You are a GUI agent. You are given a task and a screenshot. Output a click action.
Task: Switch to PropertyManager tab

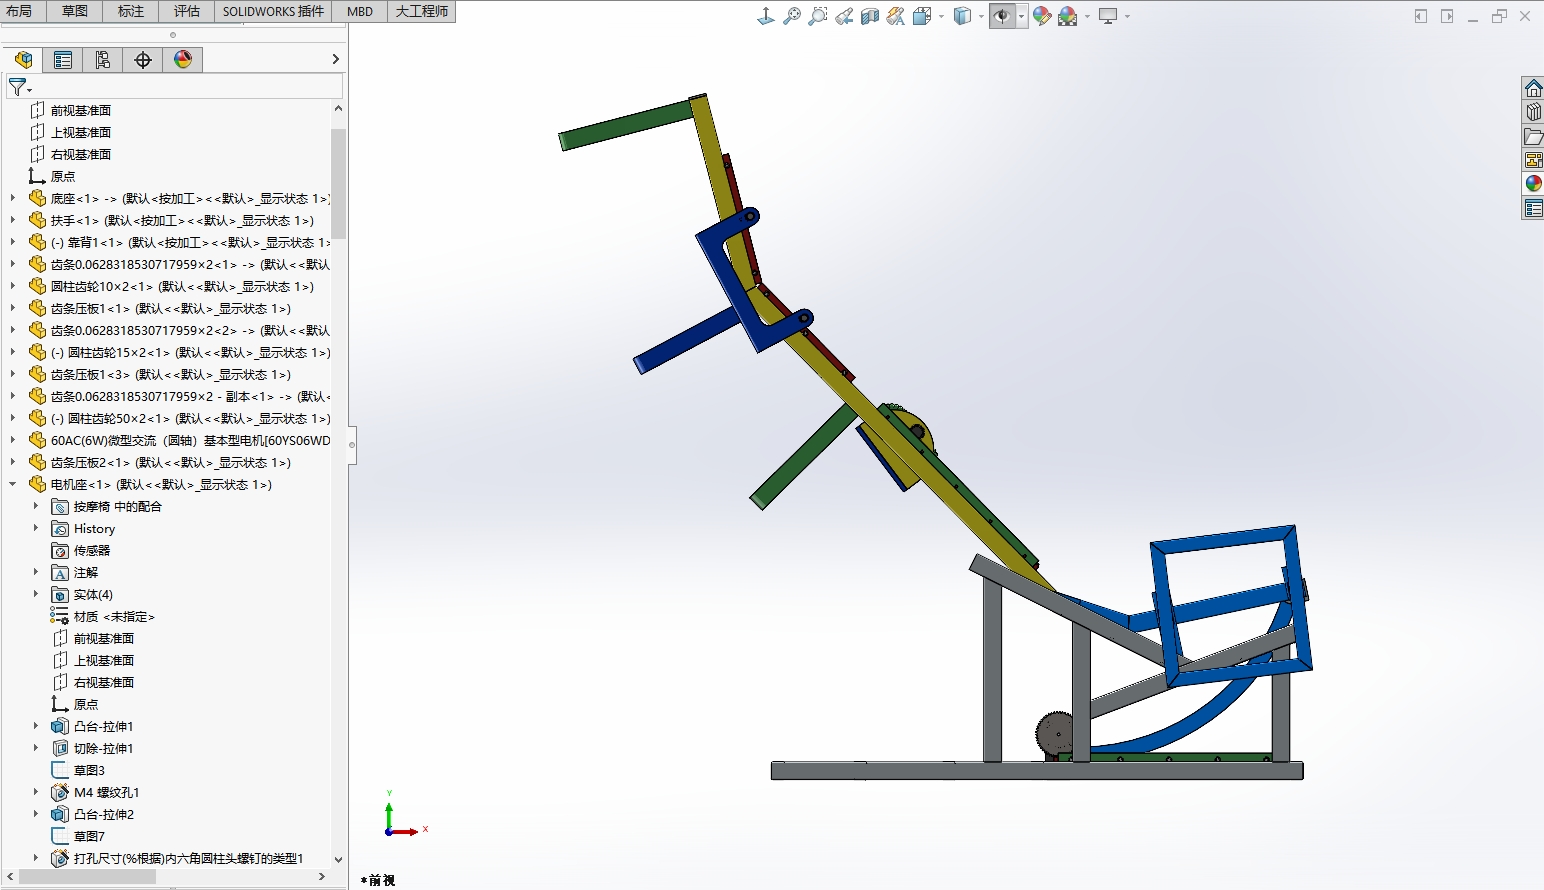coord(63,60)
